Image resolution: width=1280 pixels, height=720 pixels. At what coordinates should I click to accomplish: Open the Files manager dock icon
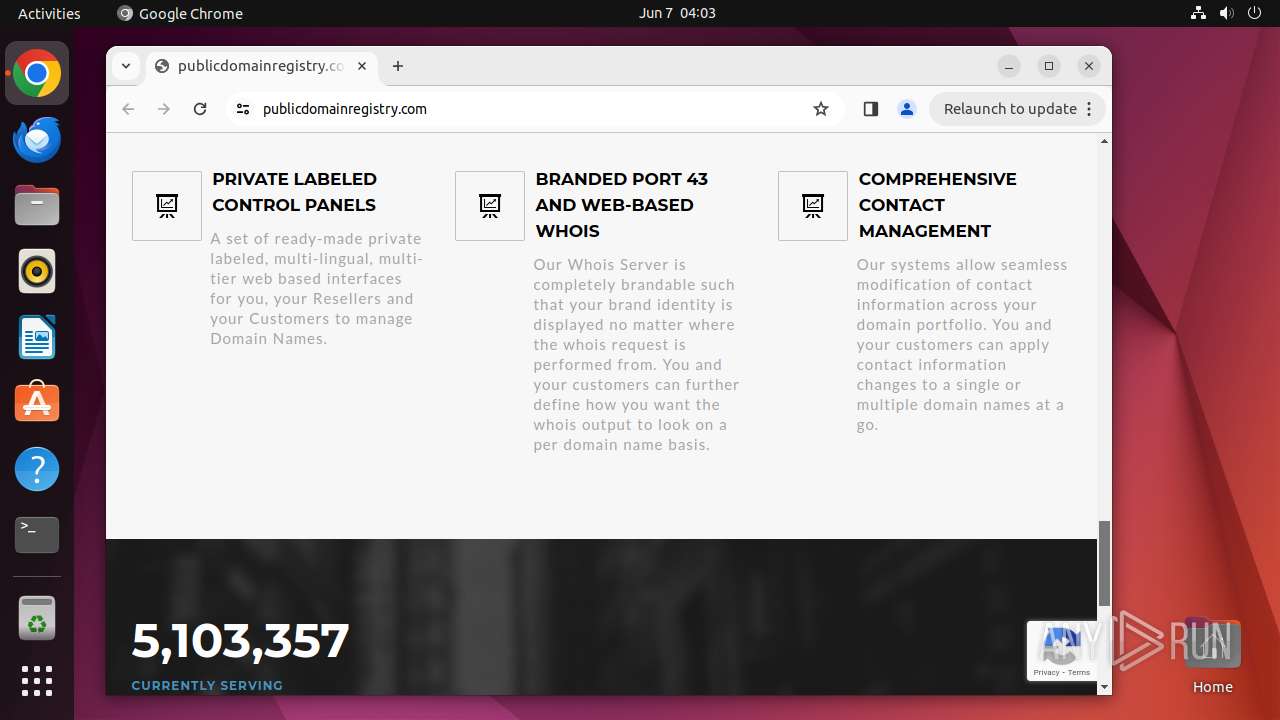37,206
